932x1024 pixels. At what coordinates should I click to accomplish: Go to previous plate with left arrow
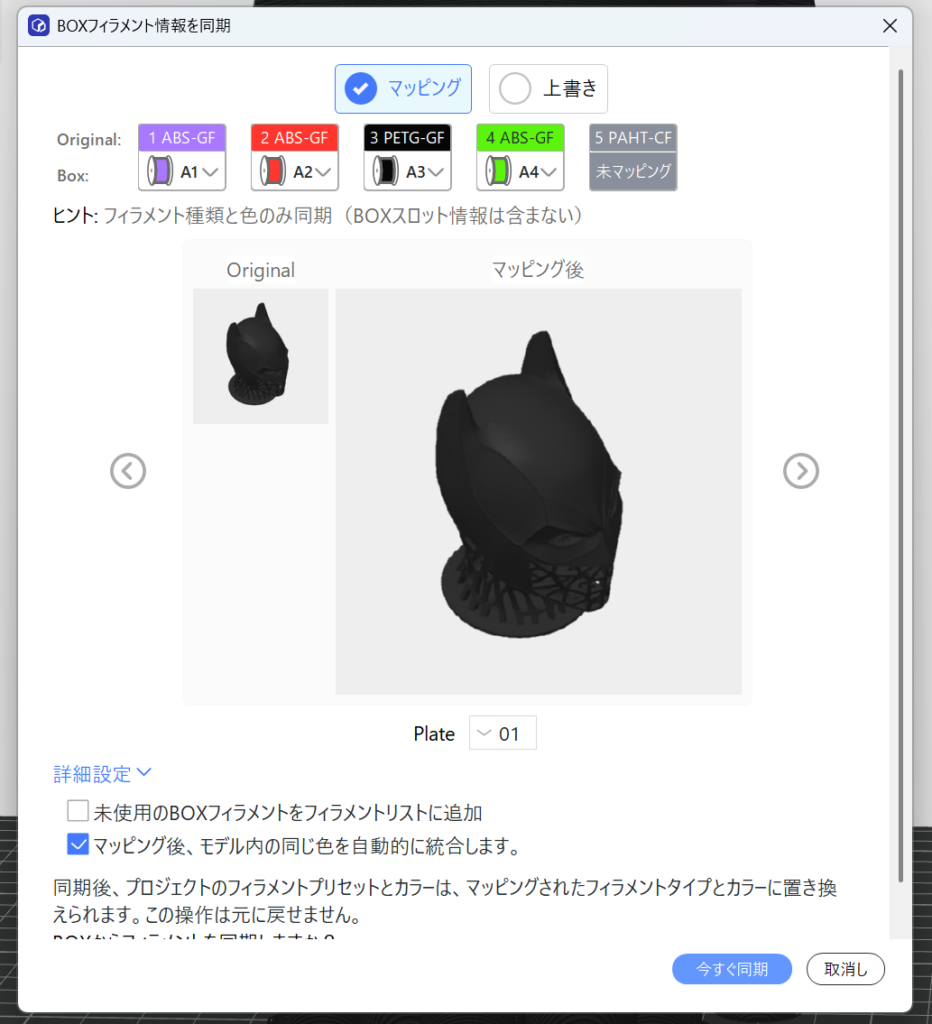point(128,470)
